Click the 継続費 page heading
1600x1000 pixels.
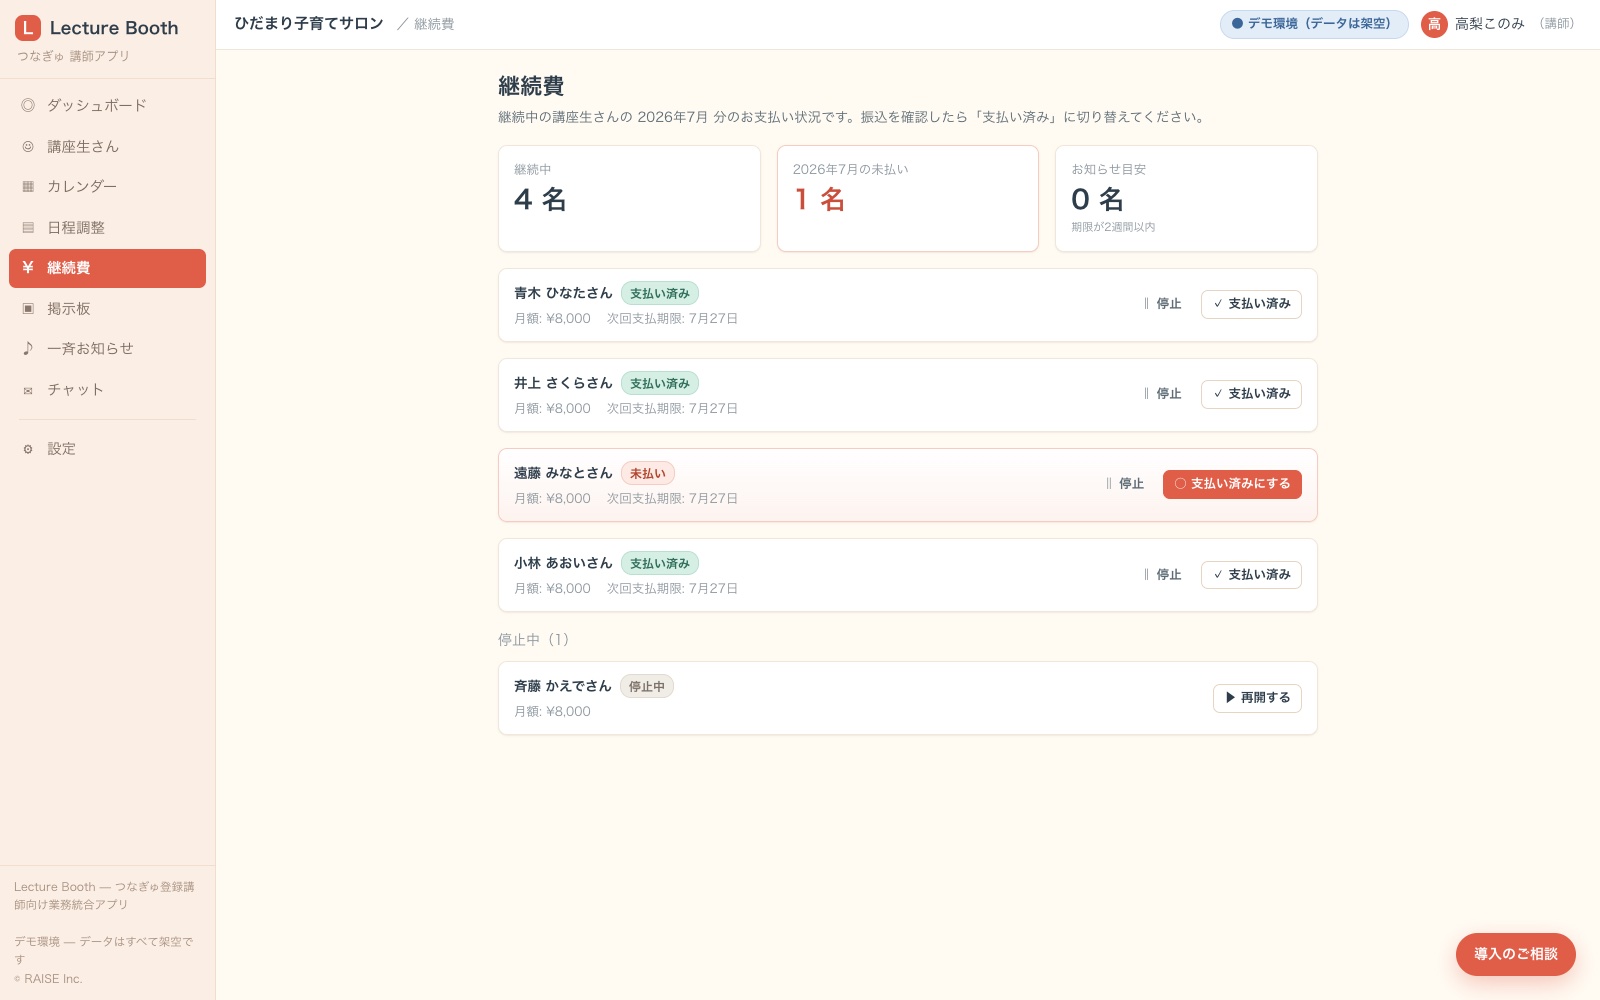point(531,87)
